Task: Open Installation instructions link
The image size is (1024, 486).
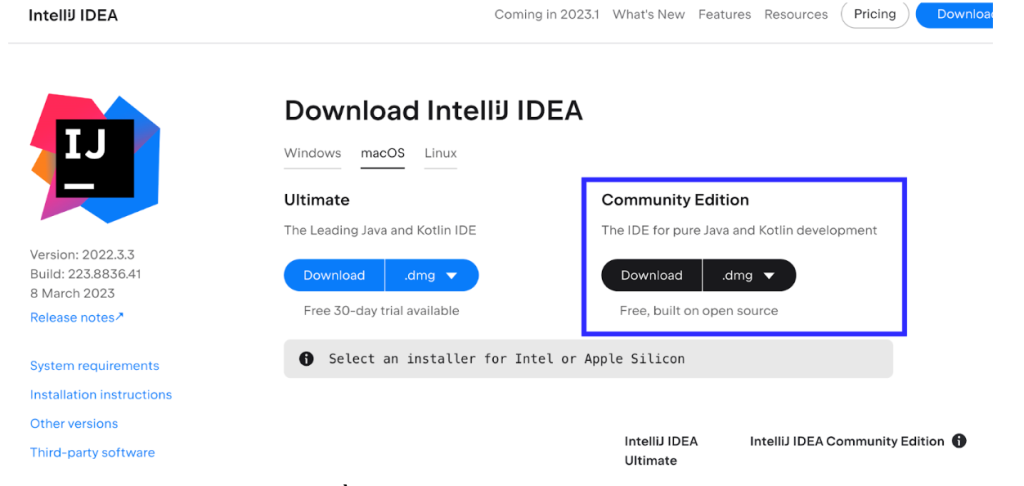Action: point(101,395)
